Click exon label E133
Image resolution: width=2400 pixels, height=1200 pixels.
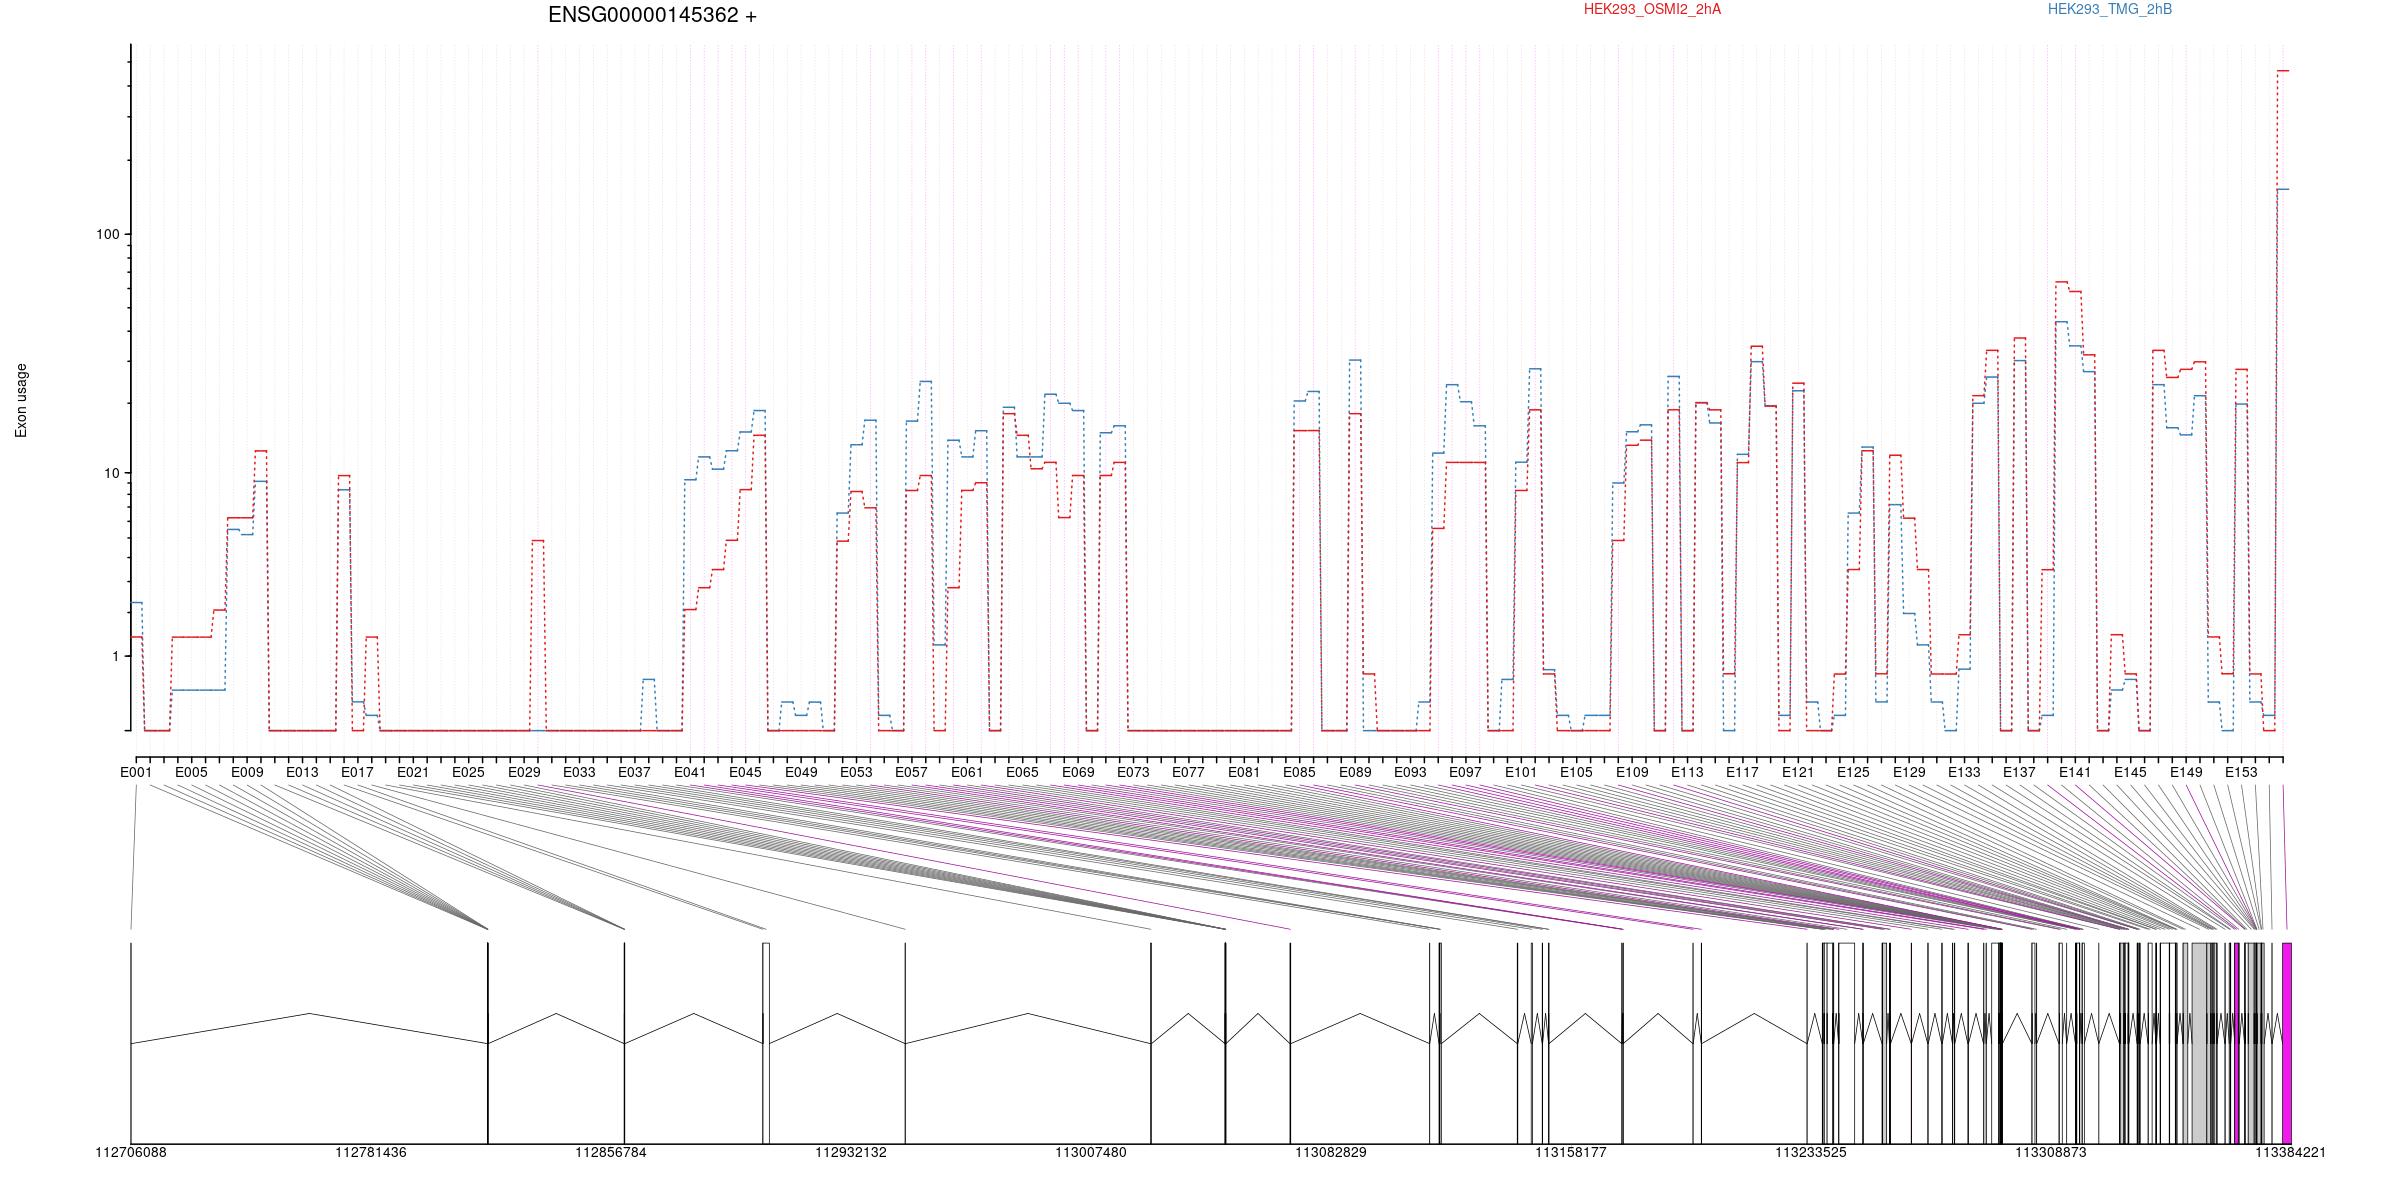click(1964, 772)
